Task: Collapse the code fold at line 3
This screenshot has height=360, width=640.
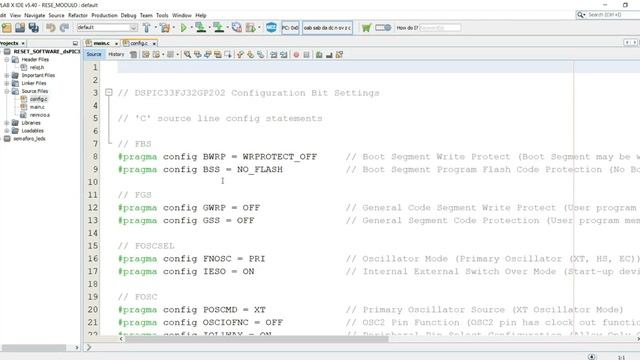Action: (109, 93)
